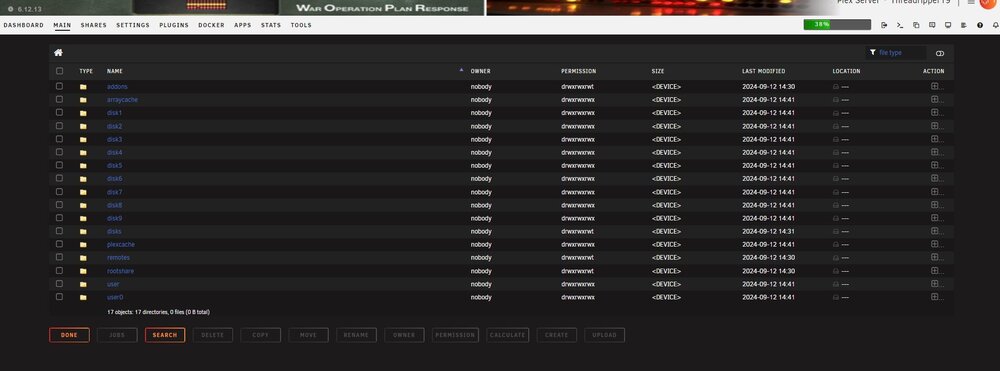The width and height of the screenshot is (1000, 371).
Task: Open the Dashboard menu tab
Action: (24, 25)
